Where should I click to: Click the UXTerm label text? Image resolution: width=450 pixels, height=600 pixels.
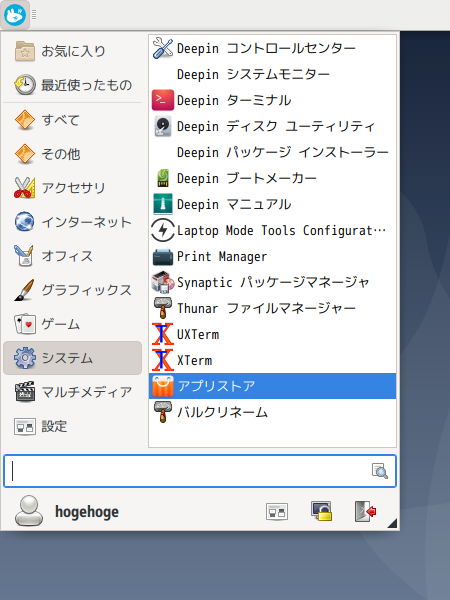(x=198, y=335)
